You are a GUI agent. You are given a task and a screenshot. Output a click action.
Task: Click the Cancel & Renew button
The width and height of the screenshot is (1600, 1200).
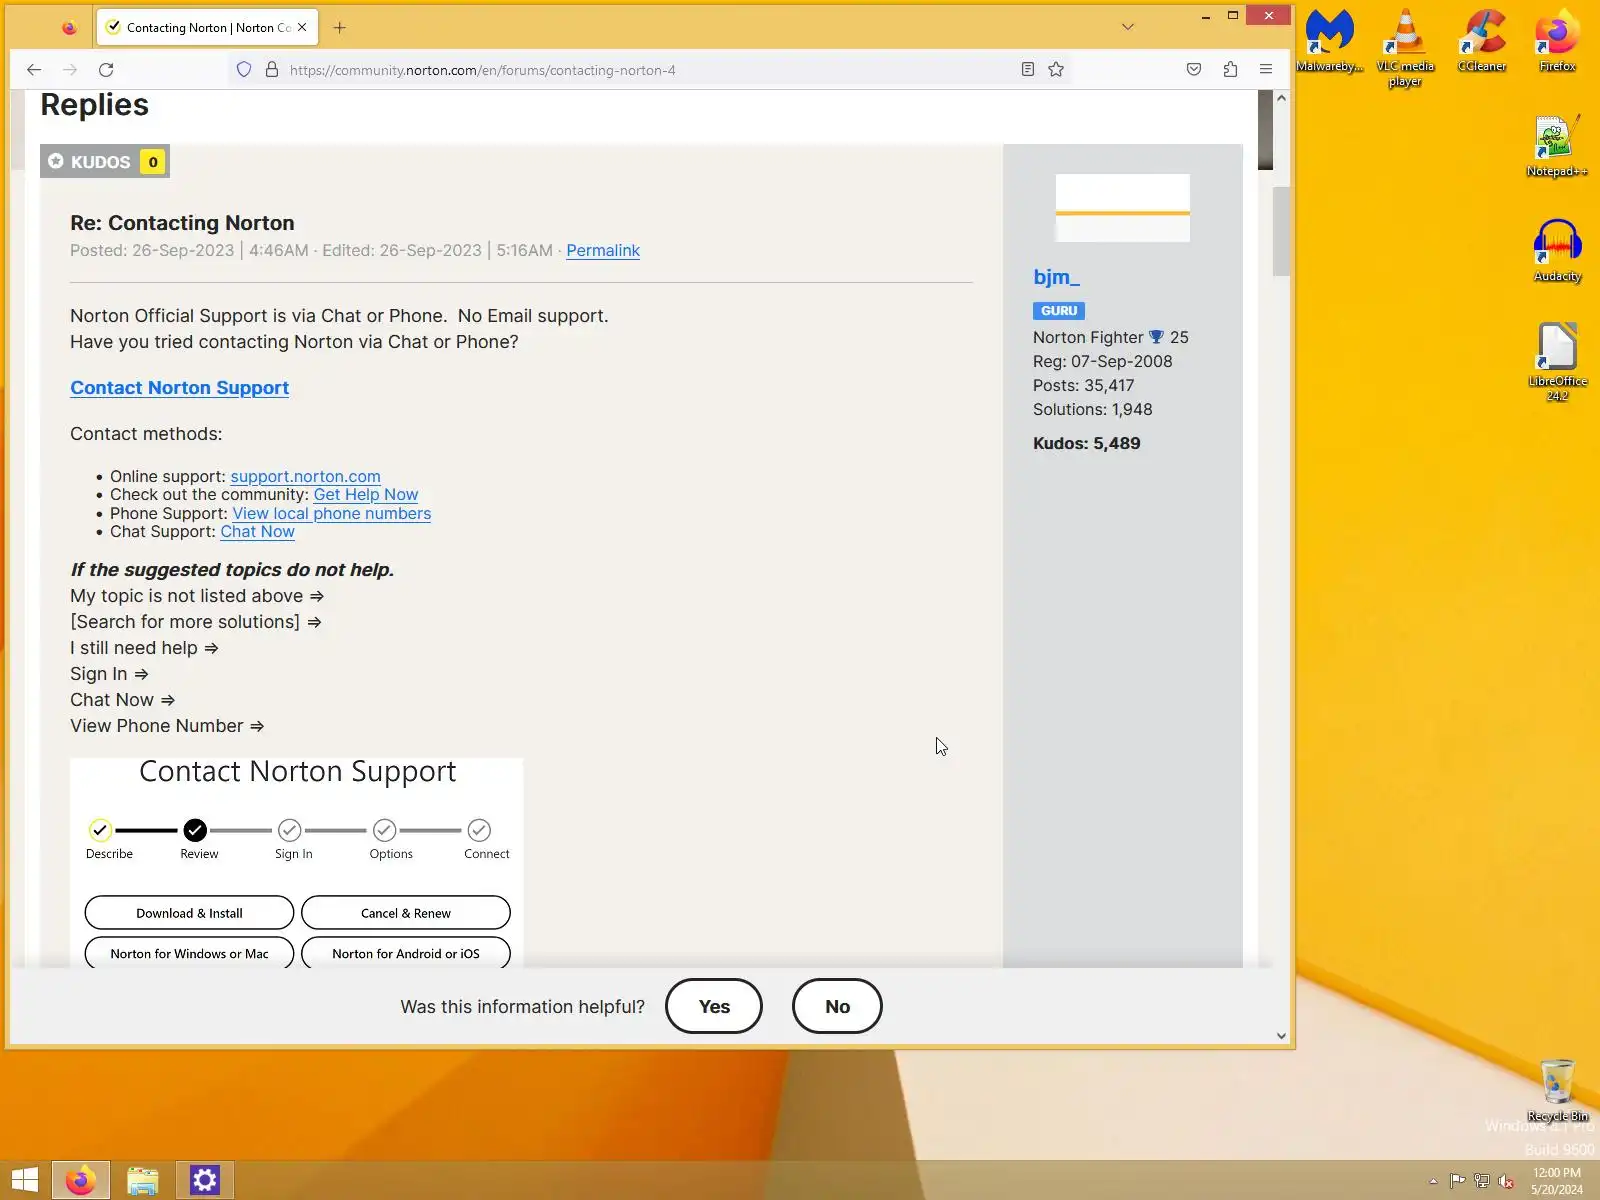tap(406, 913)
